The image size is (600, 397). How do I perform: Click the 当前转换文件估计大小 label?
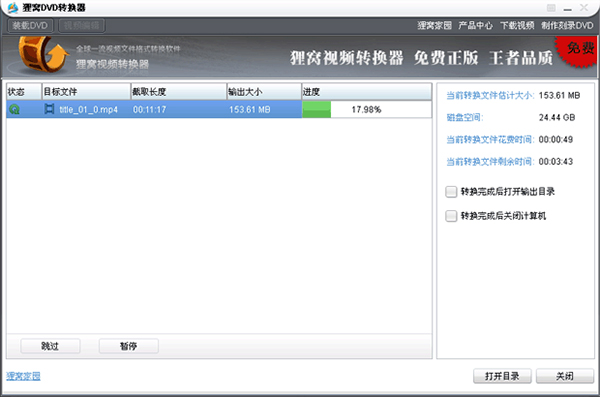[490, 95]
